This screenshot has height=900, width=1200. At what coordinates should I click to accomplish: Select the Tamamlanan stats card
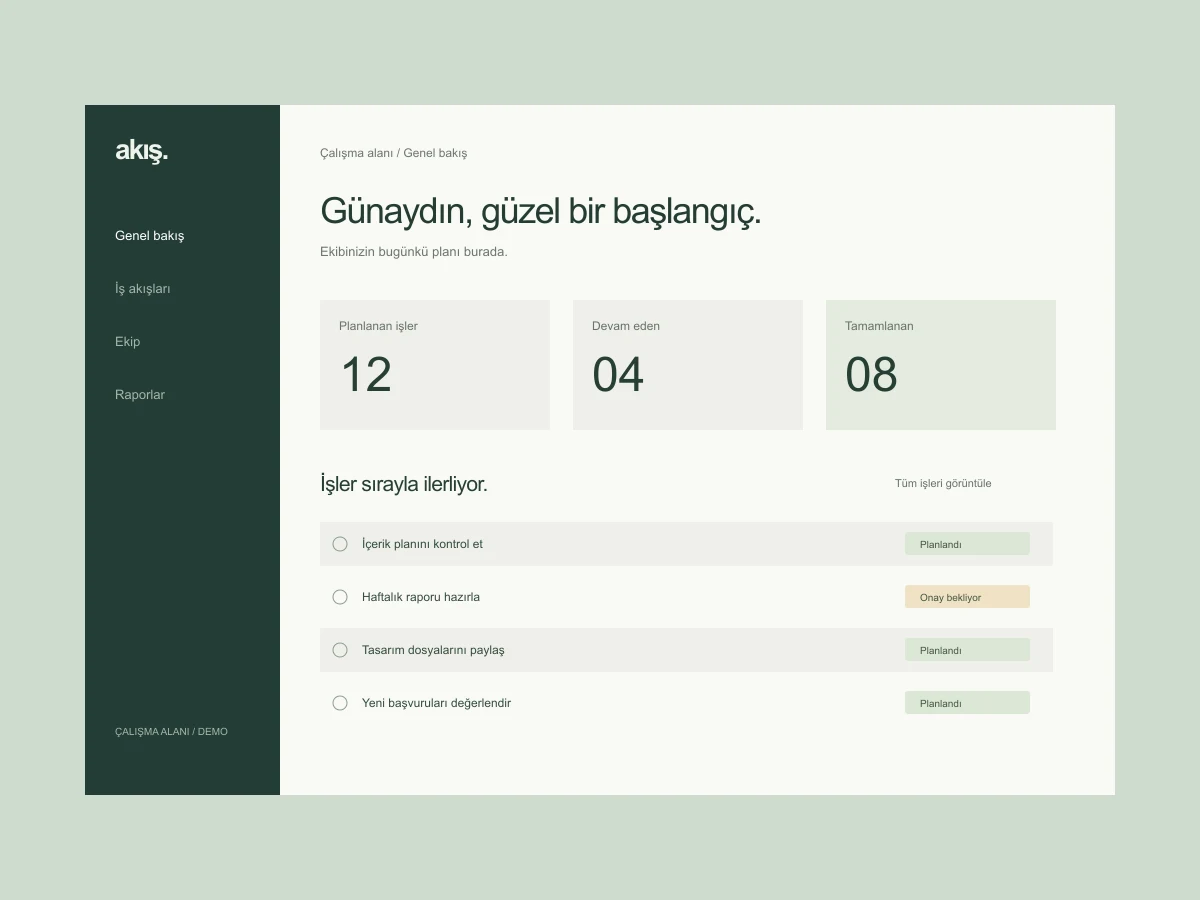[x=941, y=365]
